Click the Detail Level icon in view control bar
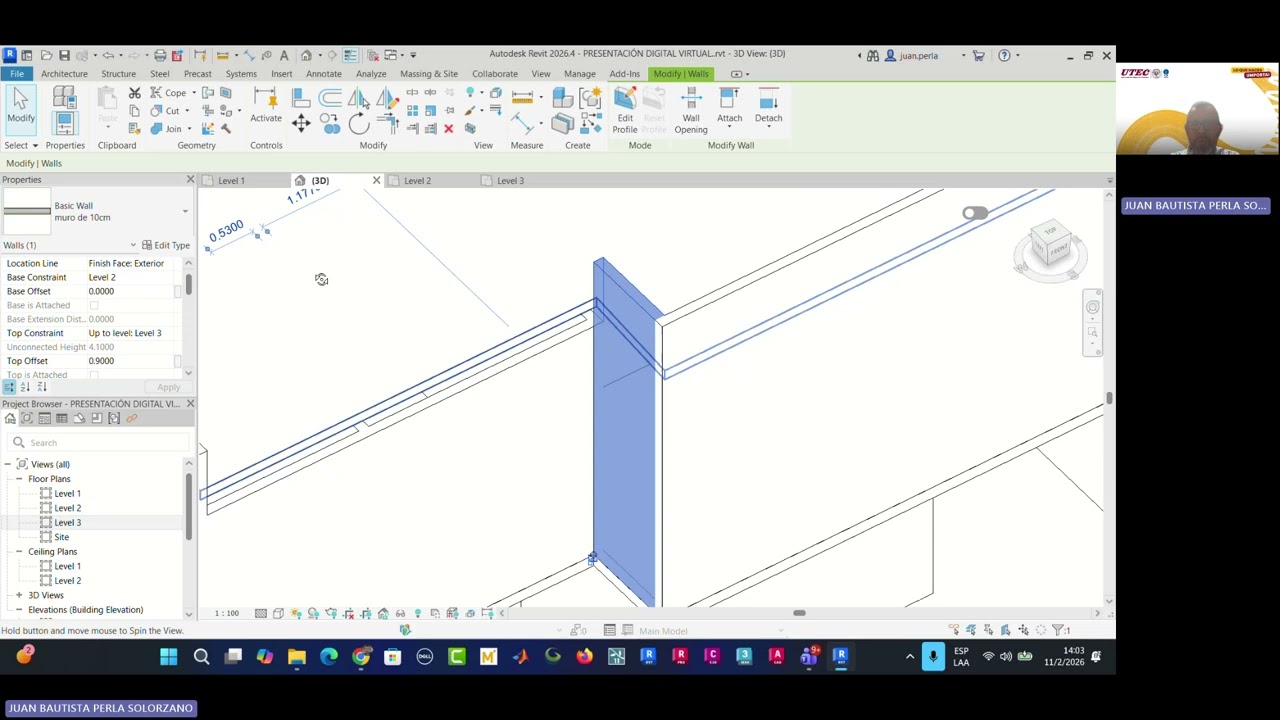1280x720 pixels. click(261, 613)
